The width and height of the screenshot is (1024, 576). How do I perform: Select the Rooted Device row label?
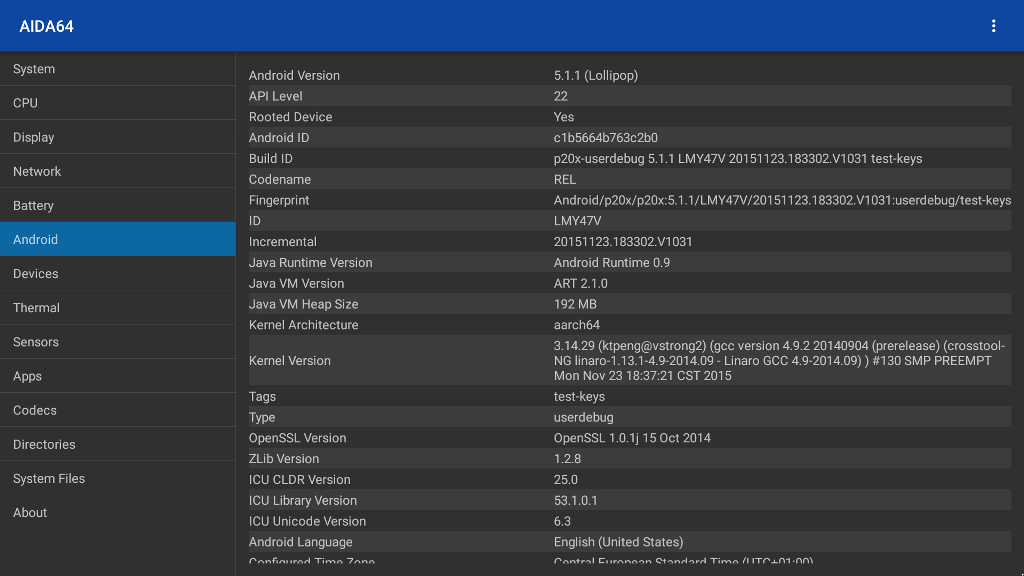pos(291,117)
